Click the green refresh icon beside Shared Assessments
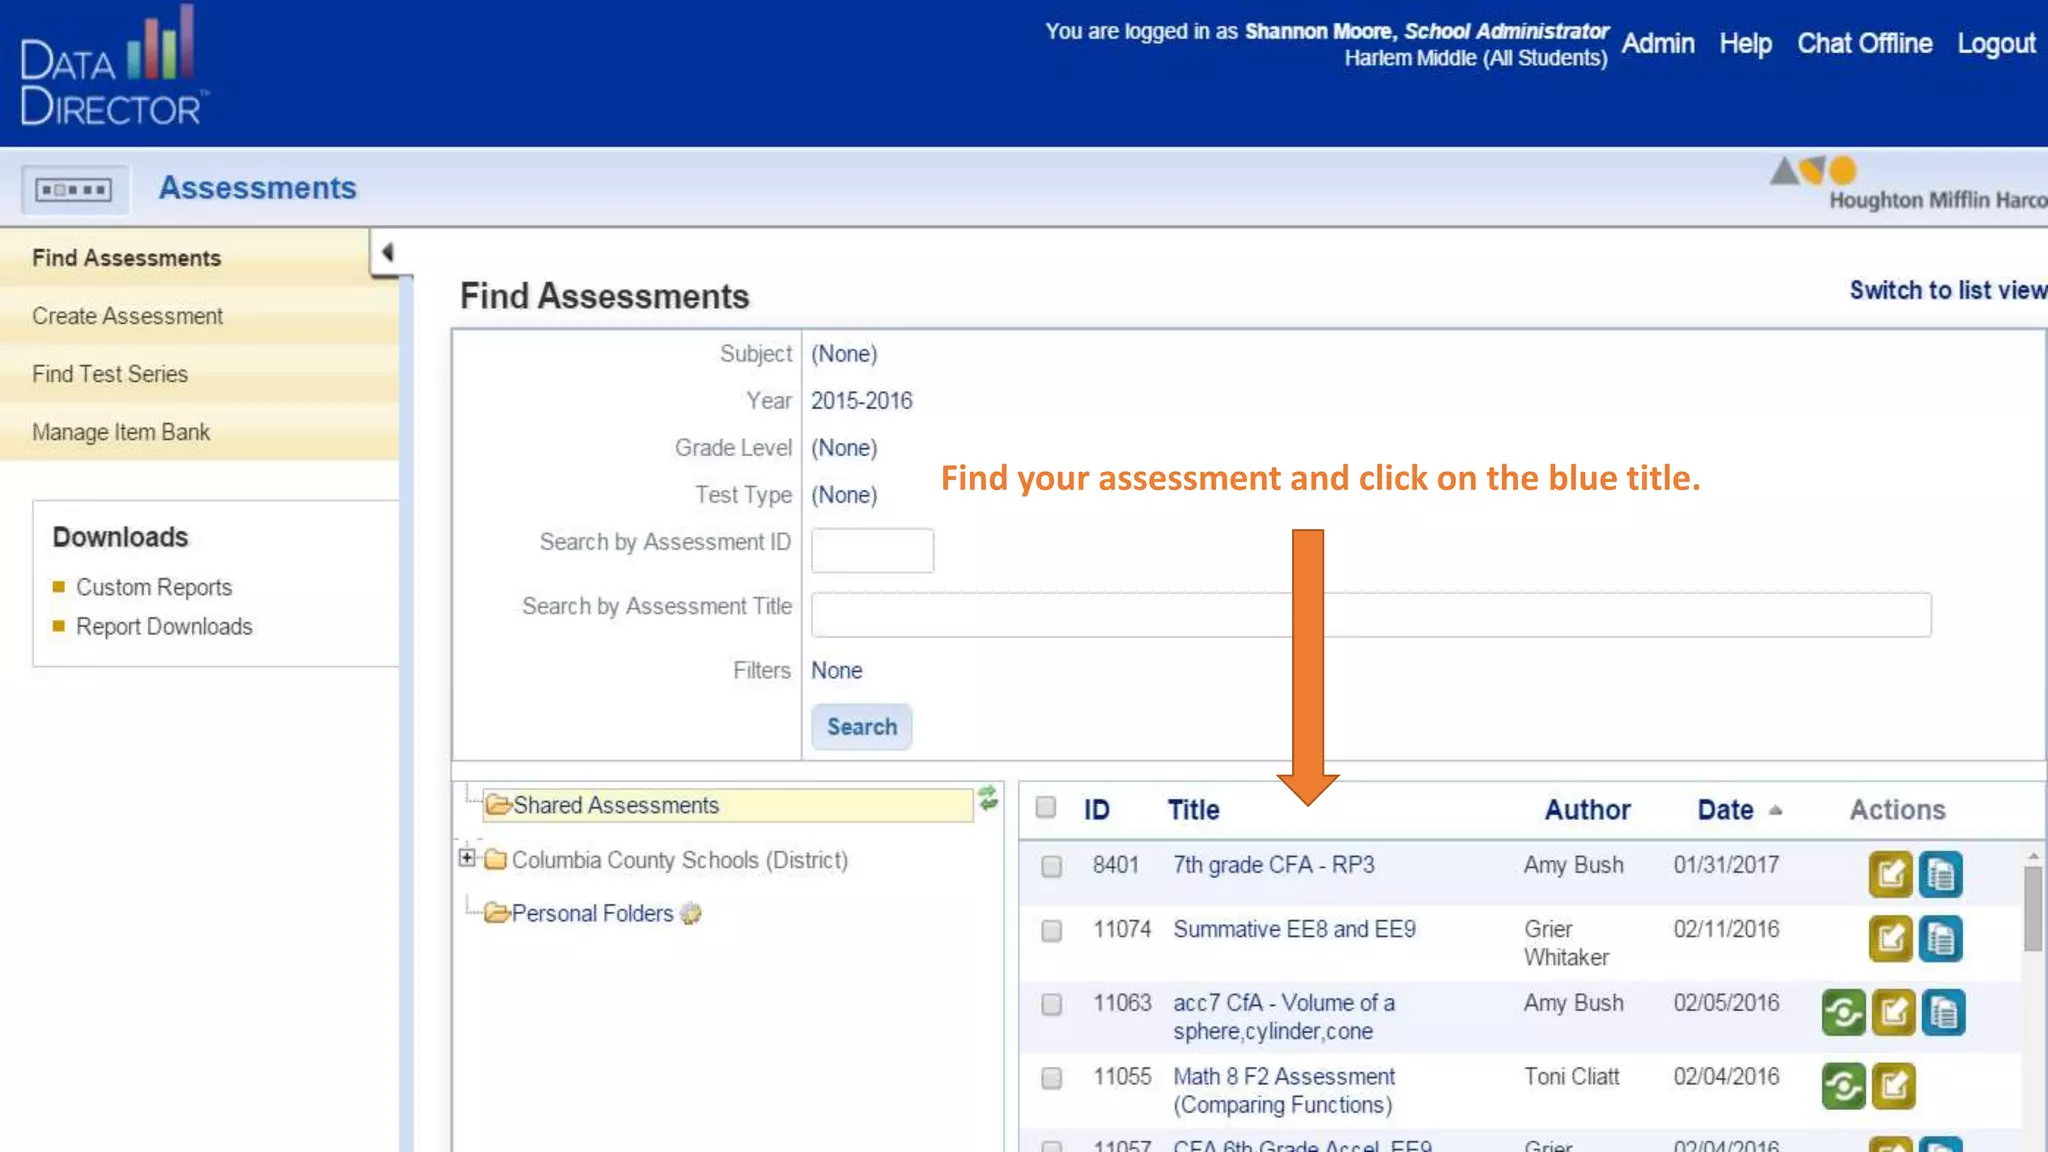 988,798
